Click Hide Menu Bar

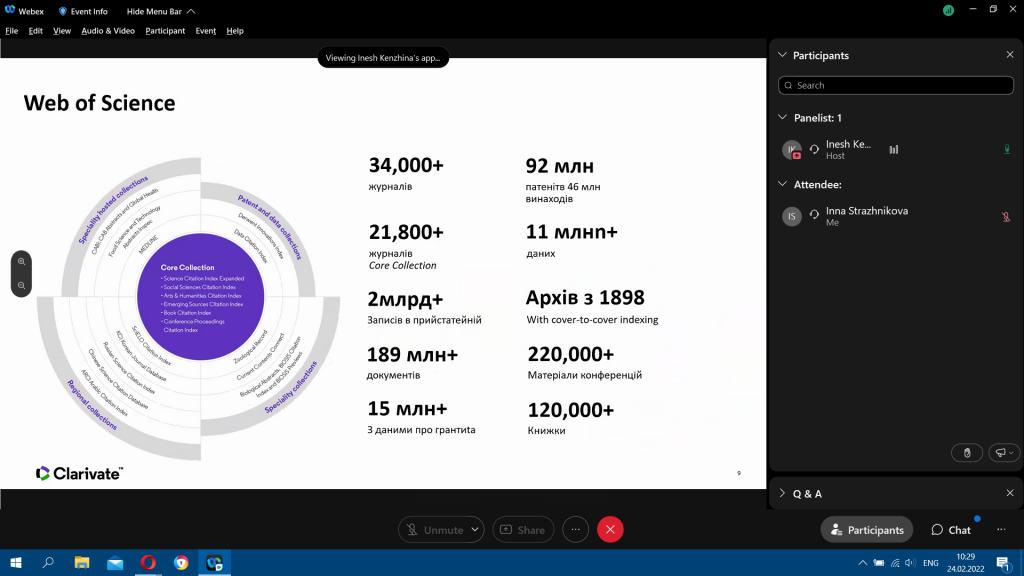point(161,11)
